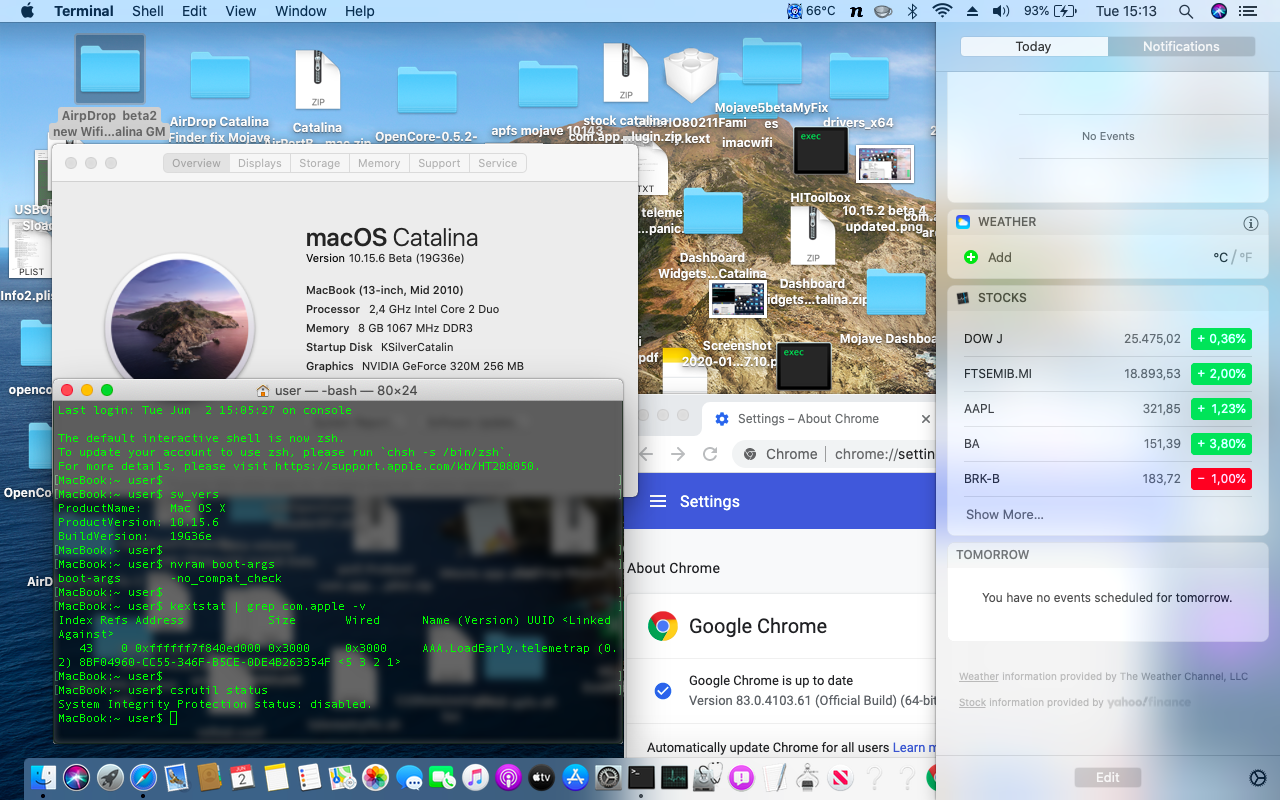This screenshot has height=800, width=1280.
Task: Open Shell menu in menu bar
Action: point(148,11)
